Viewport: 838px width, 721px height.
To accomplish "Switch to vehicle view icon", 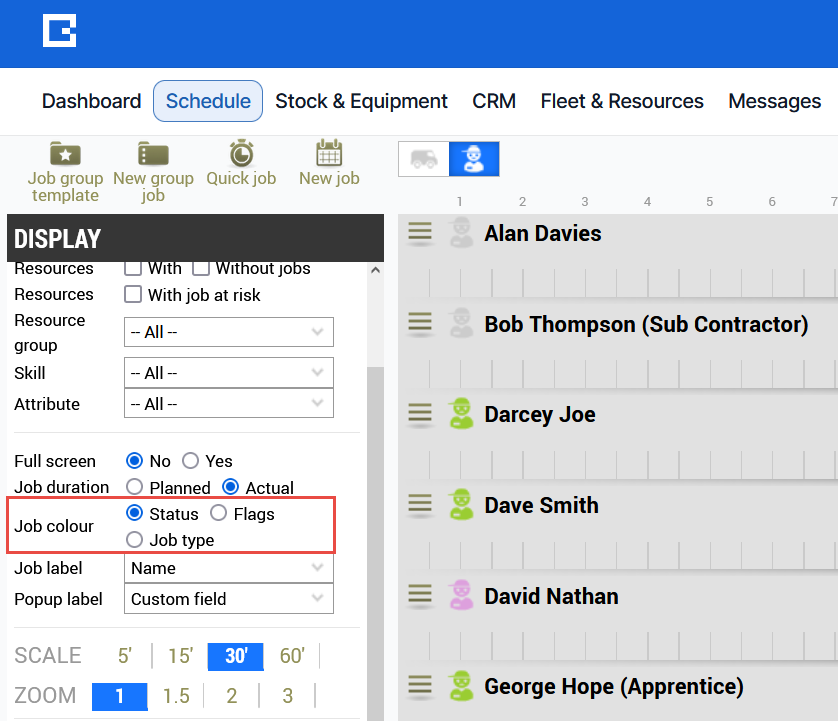I will (x=424, y=159).
